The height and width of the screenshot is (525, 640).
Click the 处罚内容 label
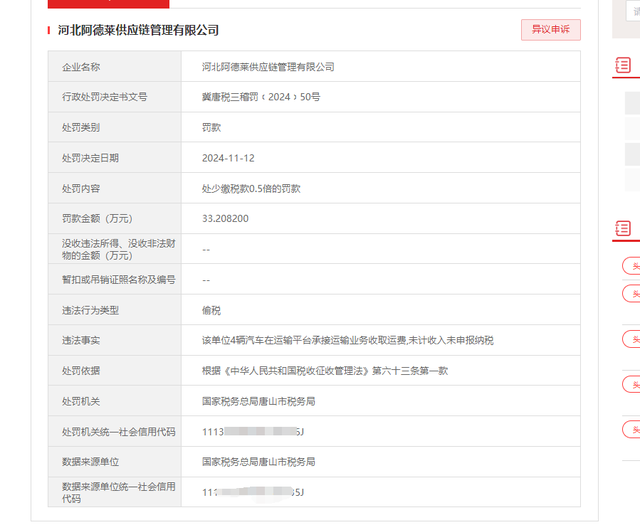[x=81, y=189]
